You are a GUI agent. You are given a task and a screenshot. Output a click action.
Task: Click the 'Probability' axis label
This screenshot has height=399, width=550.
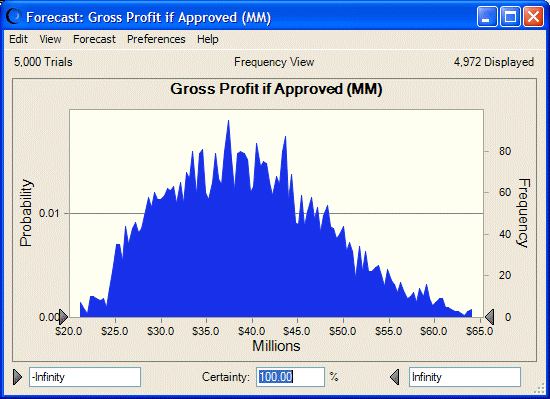coord(26,213)
